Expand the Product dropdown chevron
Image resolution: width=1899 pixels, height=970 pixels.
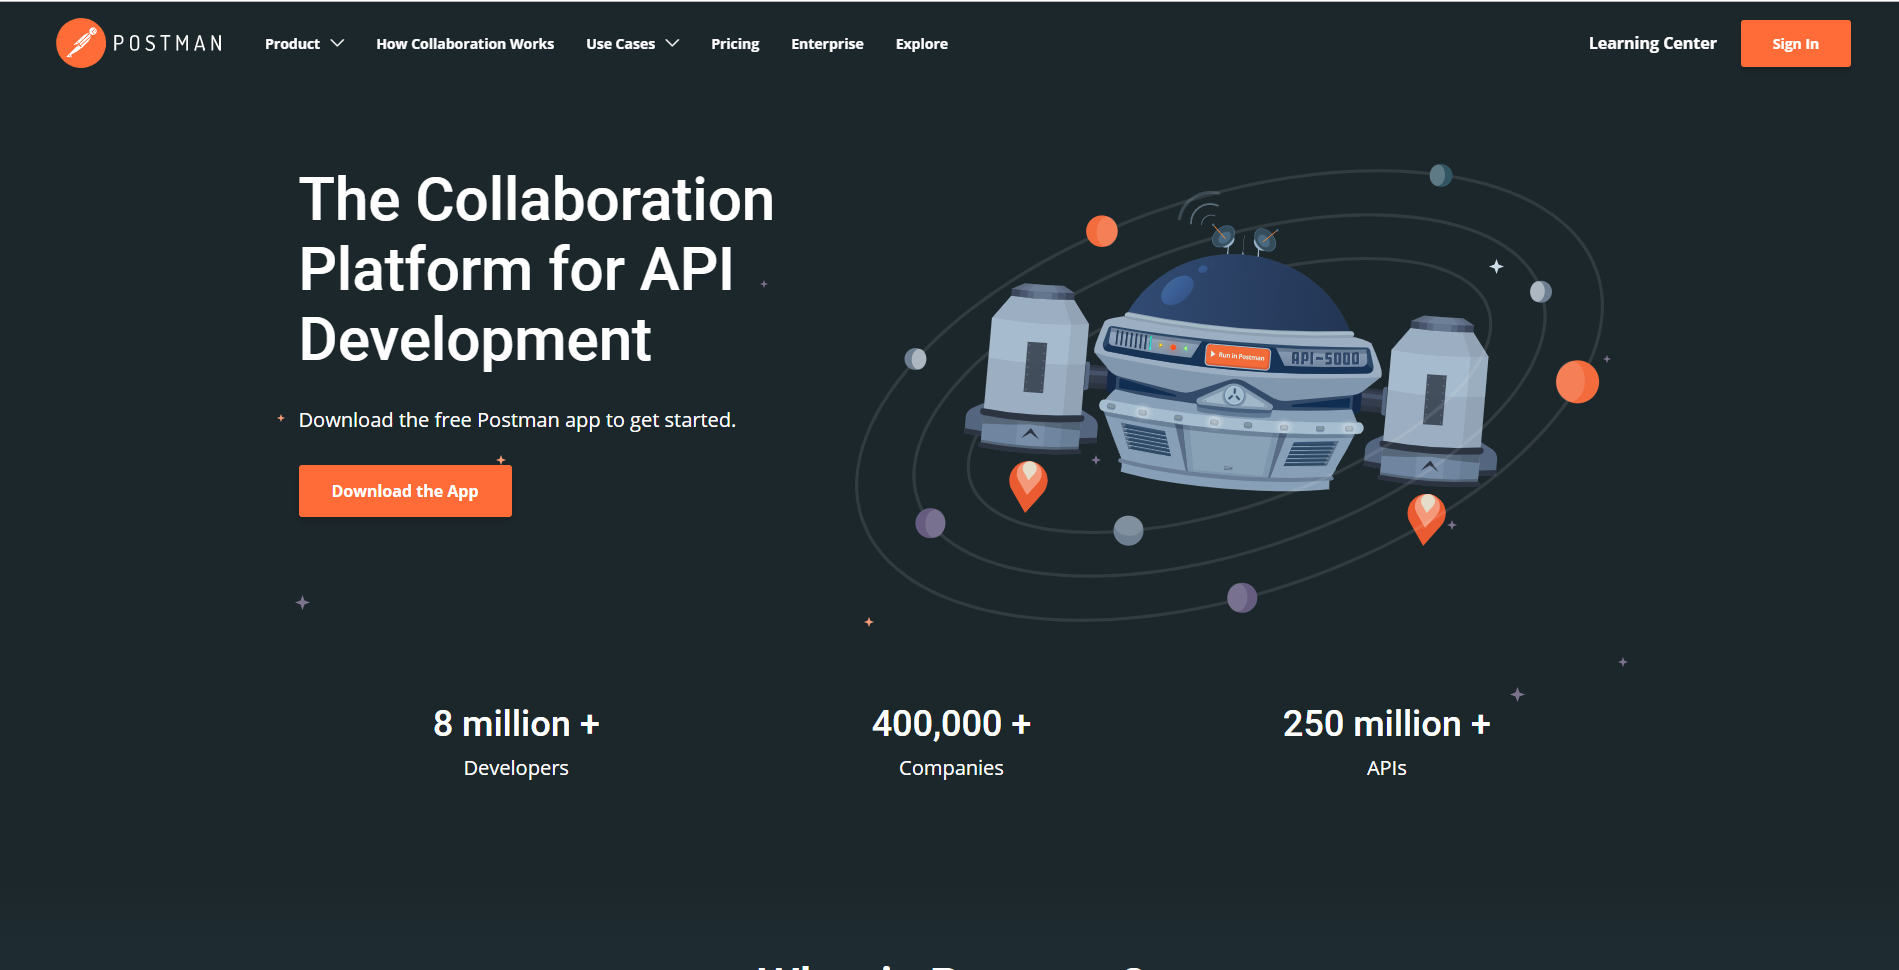[x=337, y=43]
